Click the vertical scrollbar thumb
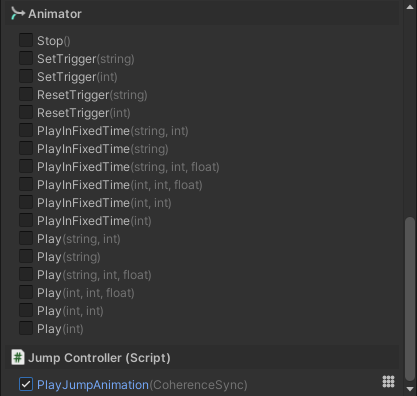This screenshot has height=396, width=417. [x=410, y=299]
